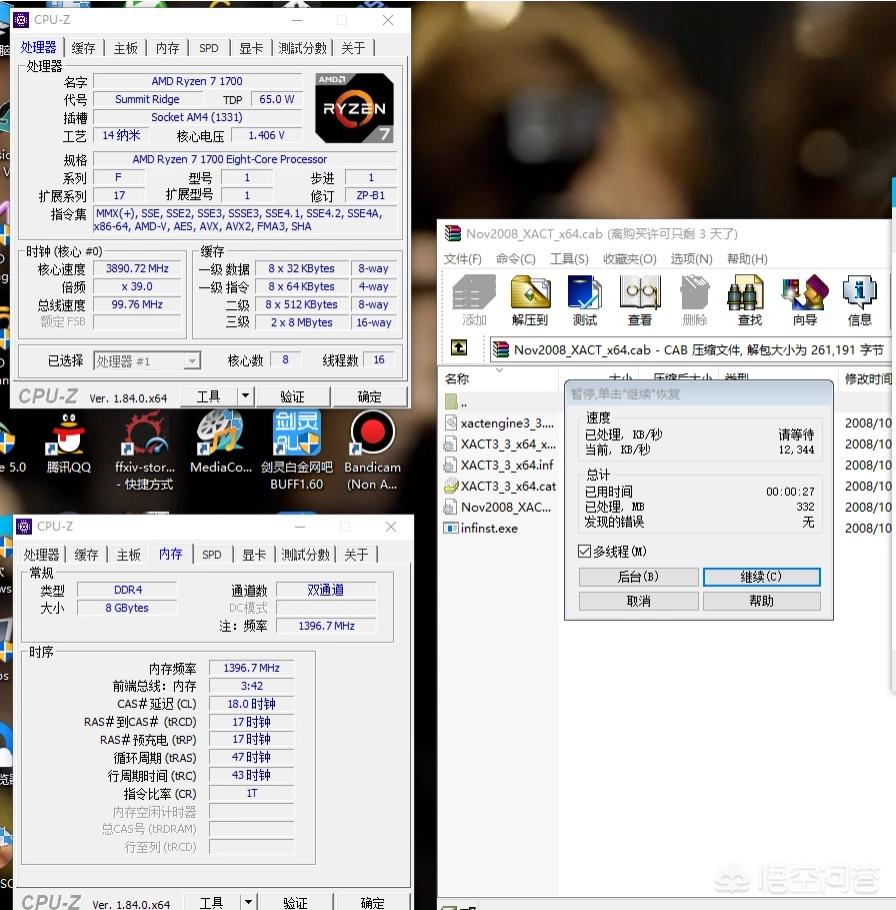Select XACT3_3_x64.inf file row
Screen dimensions: 896x910
click(500, 465)
